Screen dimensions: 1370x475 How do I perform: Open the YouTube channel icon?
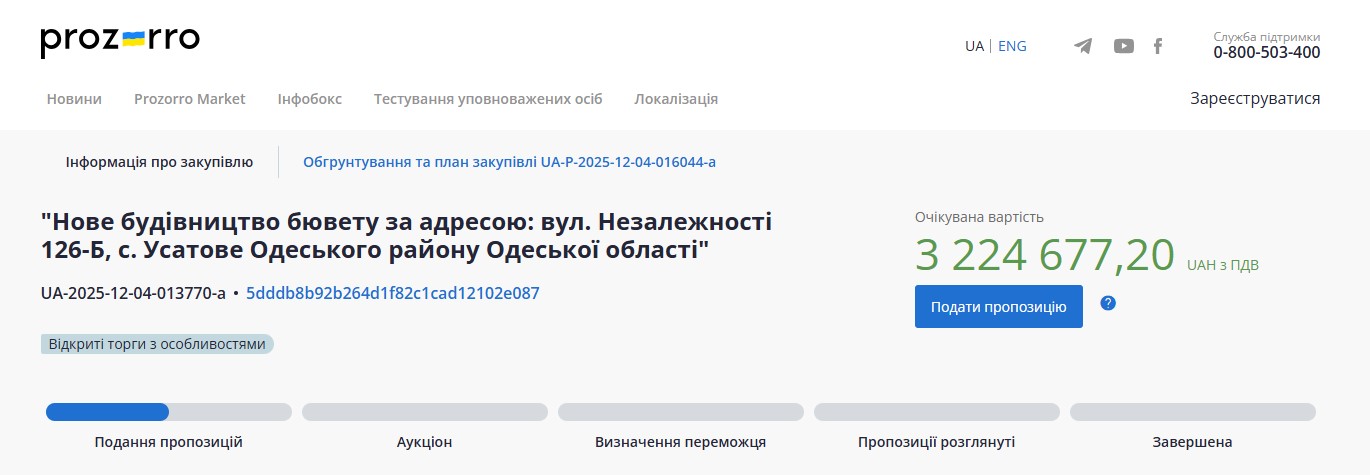point(1124,46)
